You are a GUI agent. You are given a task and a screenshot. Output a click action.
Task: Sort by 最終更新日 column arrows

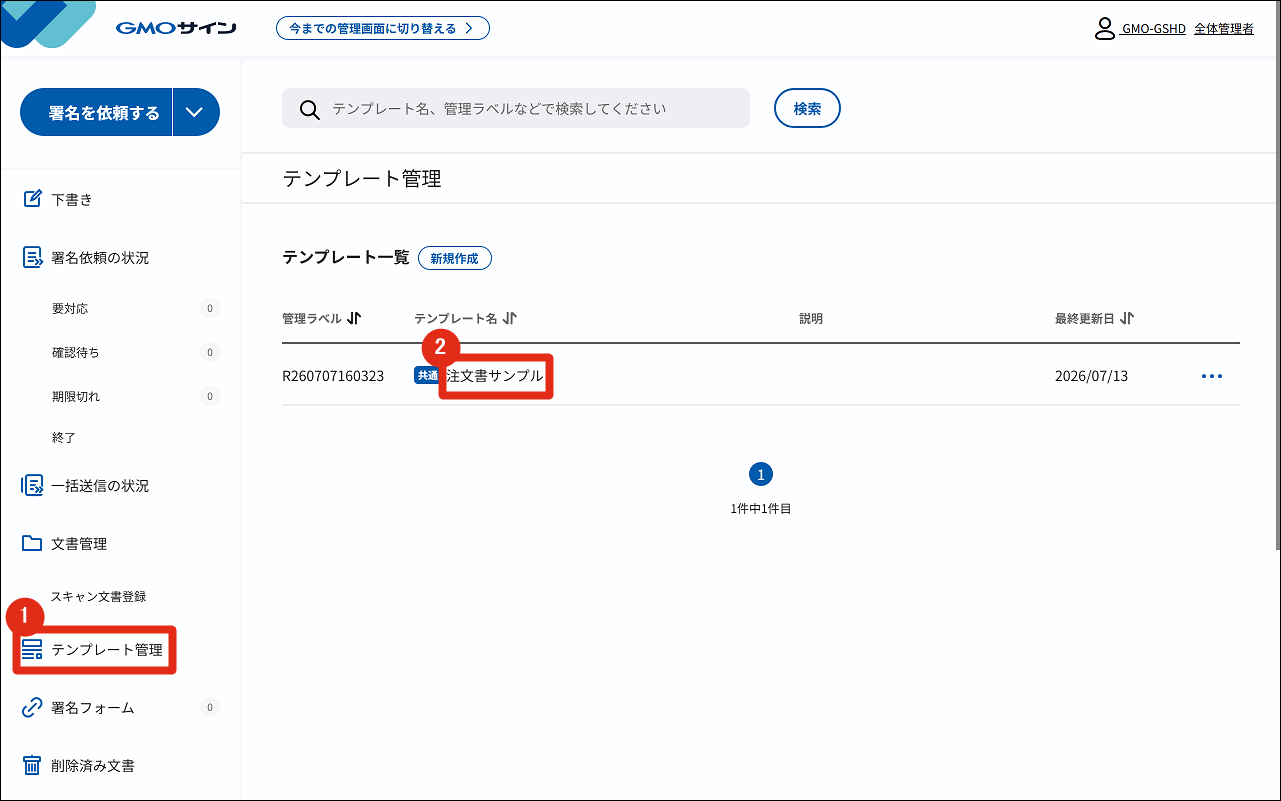point(1127,318)
